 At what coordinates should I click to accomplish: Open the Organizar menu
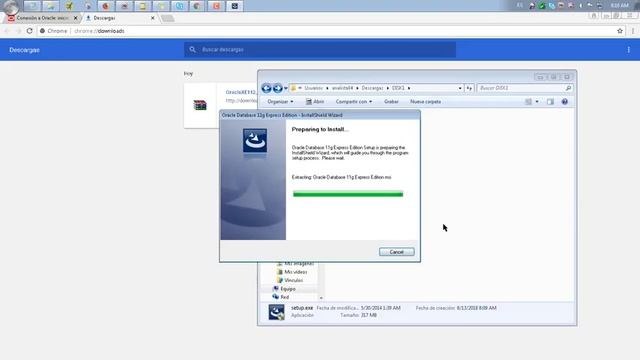280,102
